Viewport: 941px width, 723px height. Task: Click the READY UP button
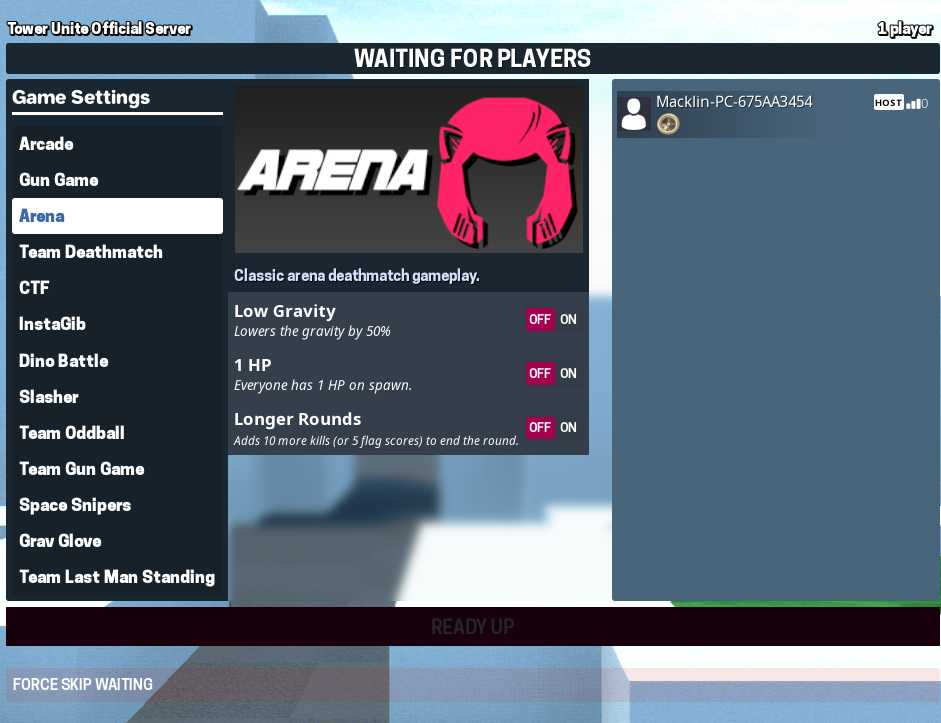[472, 626]
